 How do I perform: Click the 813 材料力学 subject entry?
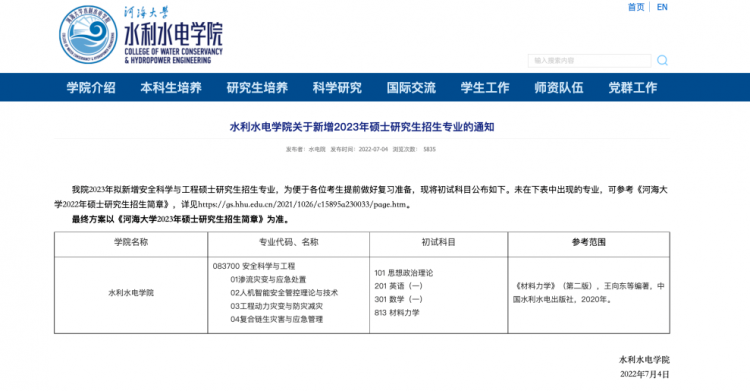(x=397, y=313)
